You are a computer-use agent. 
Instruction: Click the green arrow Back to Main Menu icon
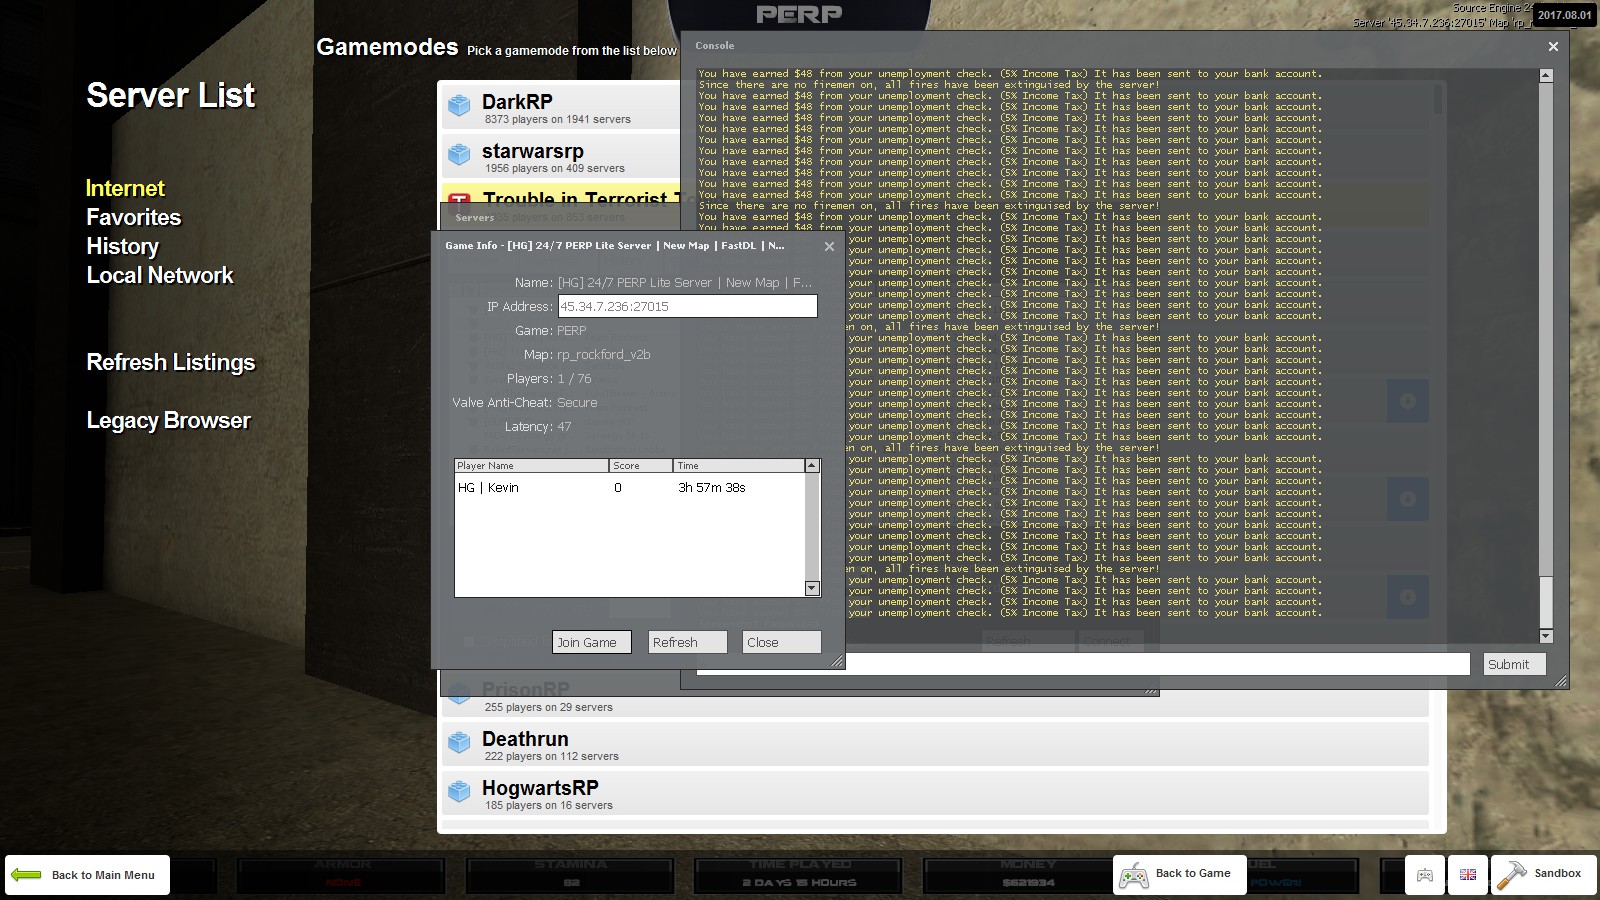[x=26, y=875]
